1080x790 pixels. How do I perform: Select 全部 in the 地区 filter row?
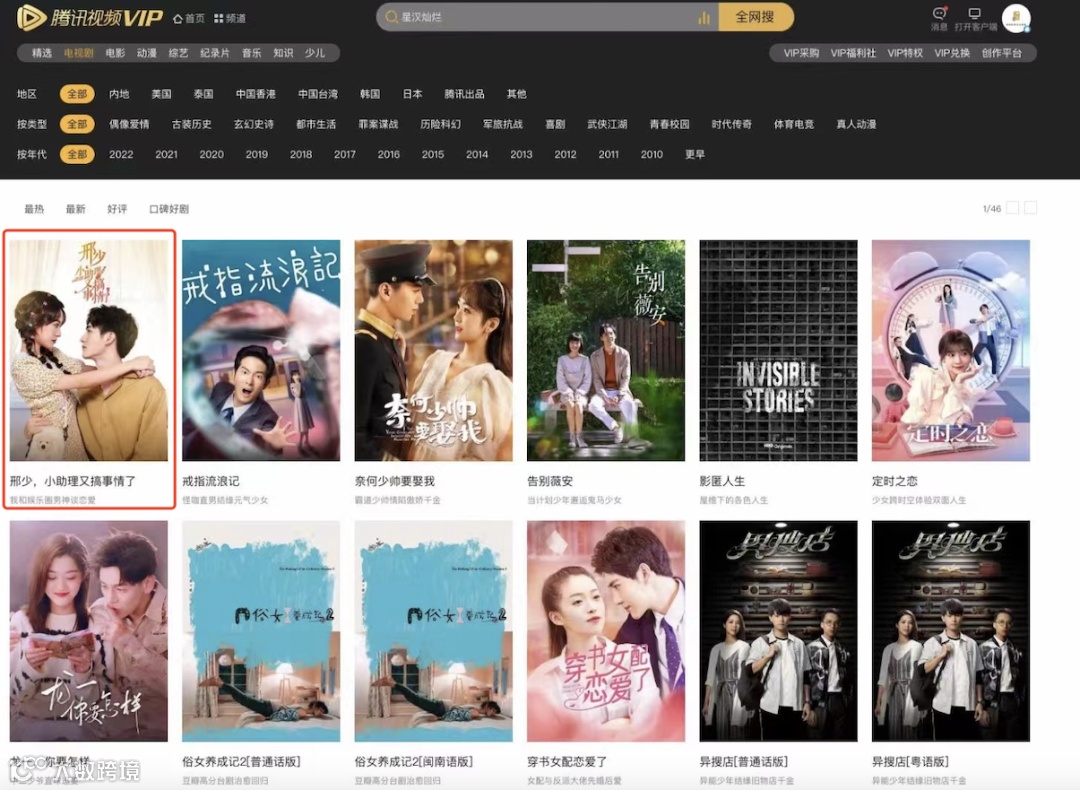[x=77, y=94]
